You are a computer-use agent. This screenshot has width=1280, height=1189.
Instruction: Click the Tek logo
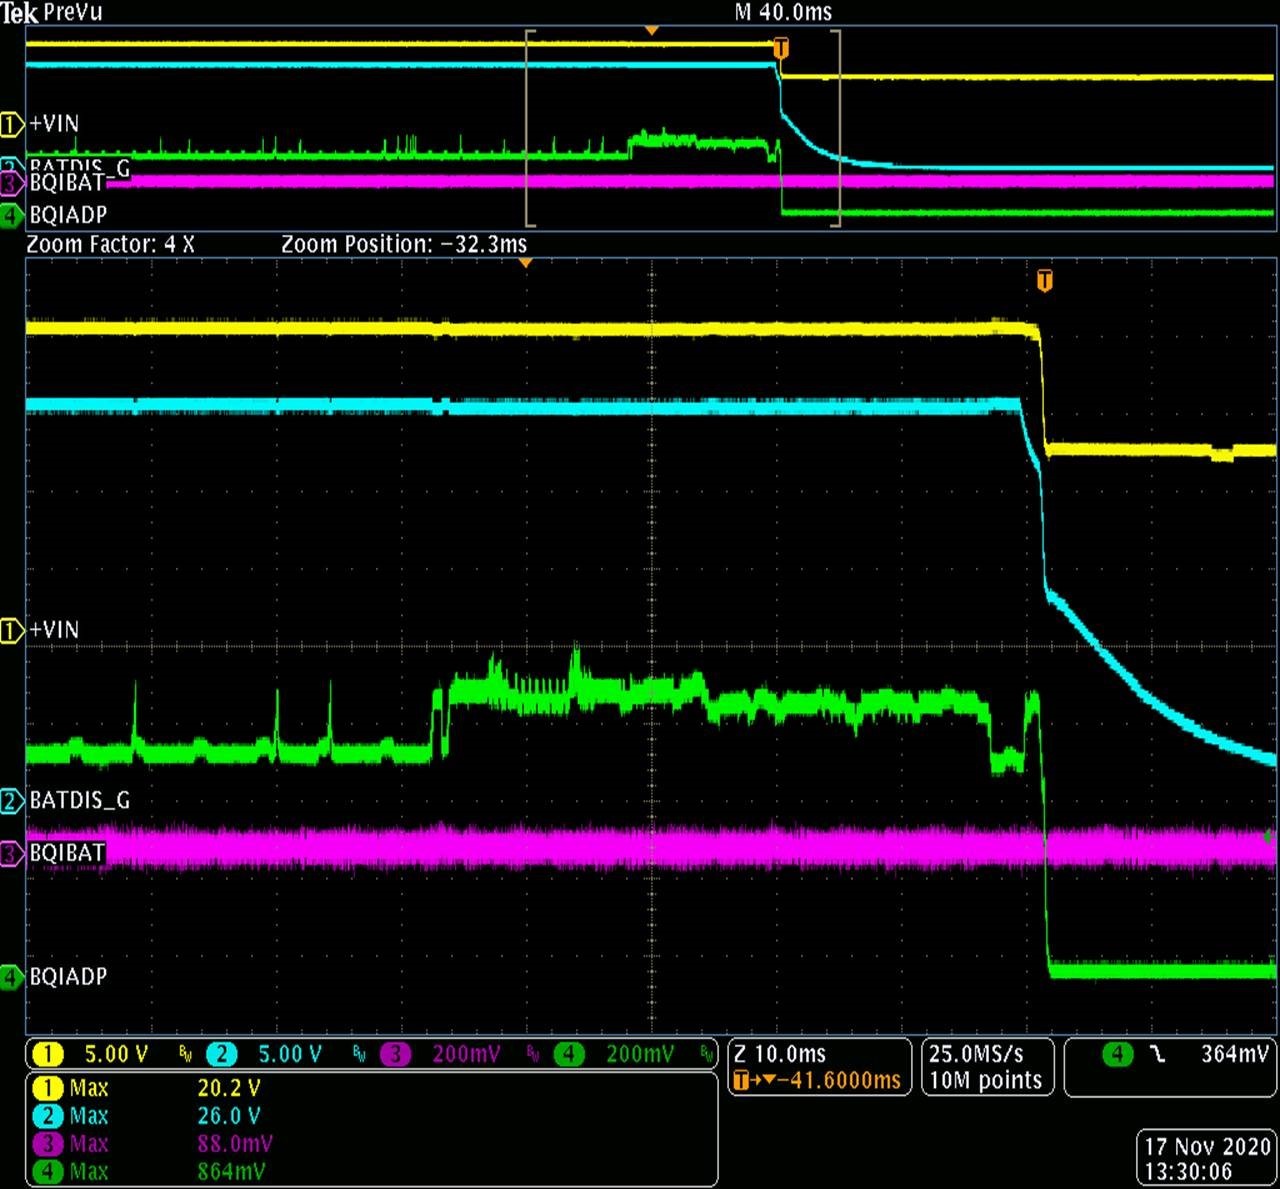click(x=20, y=13)
